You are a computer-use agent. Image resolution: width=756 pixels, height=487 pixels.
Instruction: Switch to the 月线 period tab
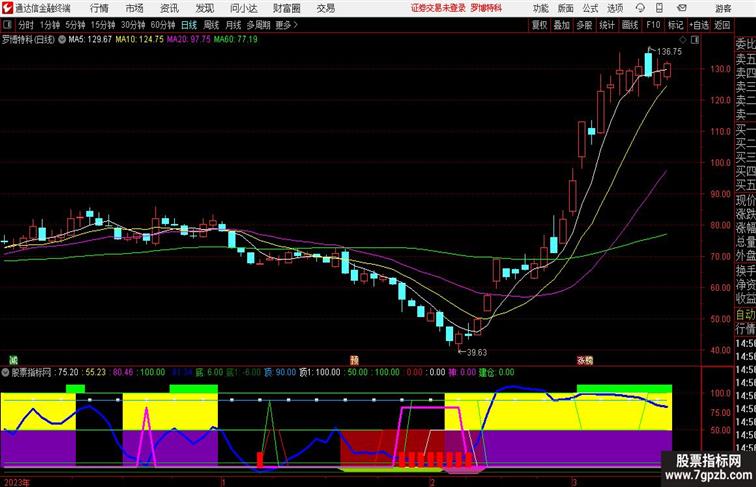233,25
